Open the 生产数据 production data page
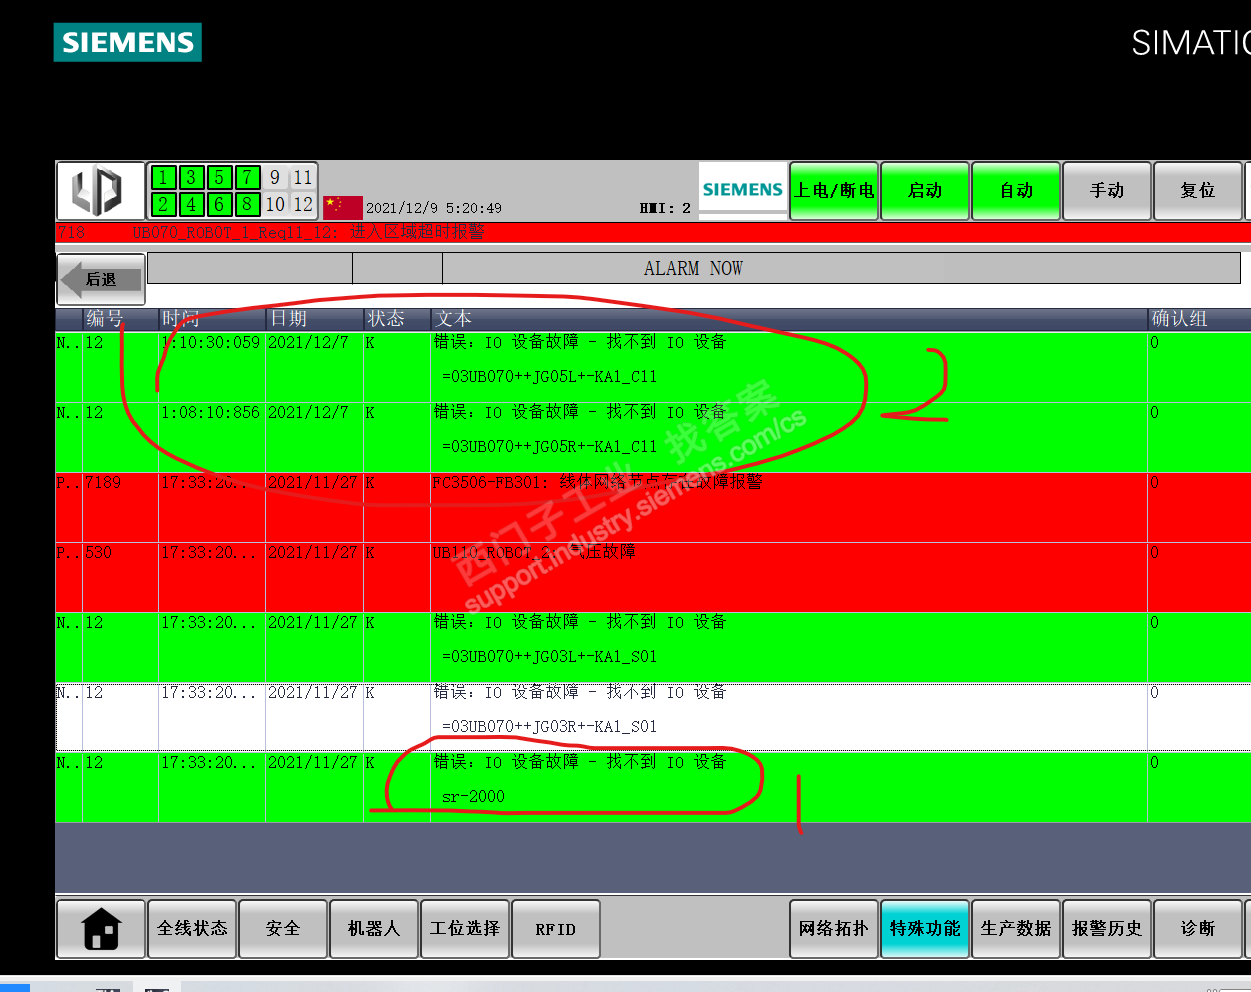1251x992 pixels. coord(1016,929)
